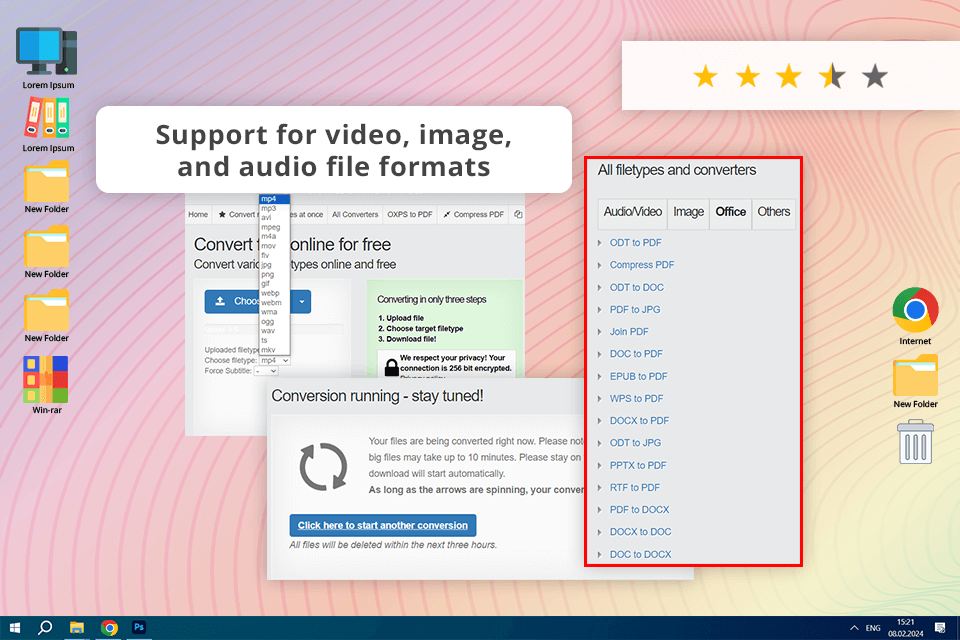Select mkv in the filetype list
This screenshot has height=640, width=960.
268,350
